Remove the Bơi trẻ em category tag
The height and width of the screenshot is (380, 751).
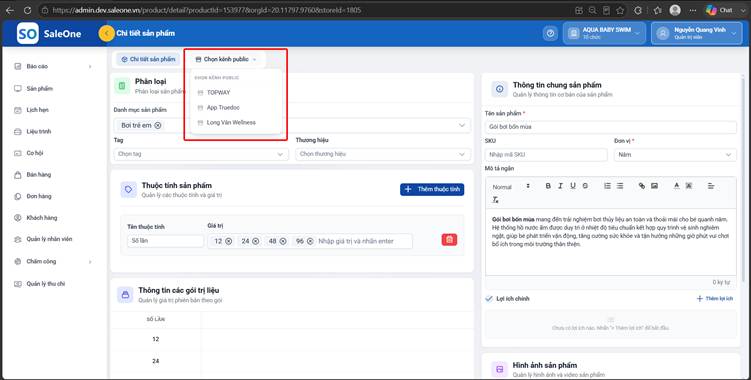[x=158, y=125]
